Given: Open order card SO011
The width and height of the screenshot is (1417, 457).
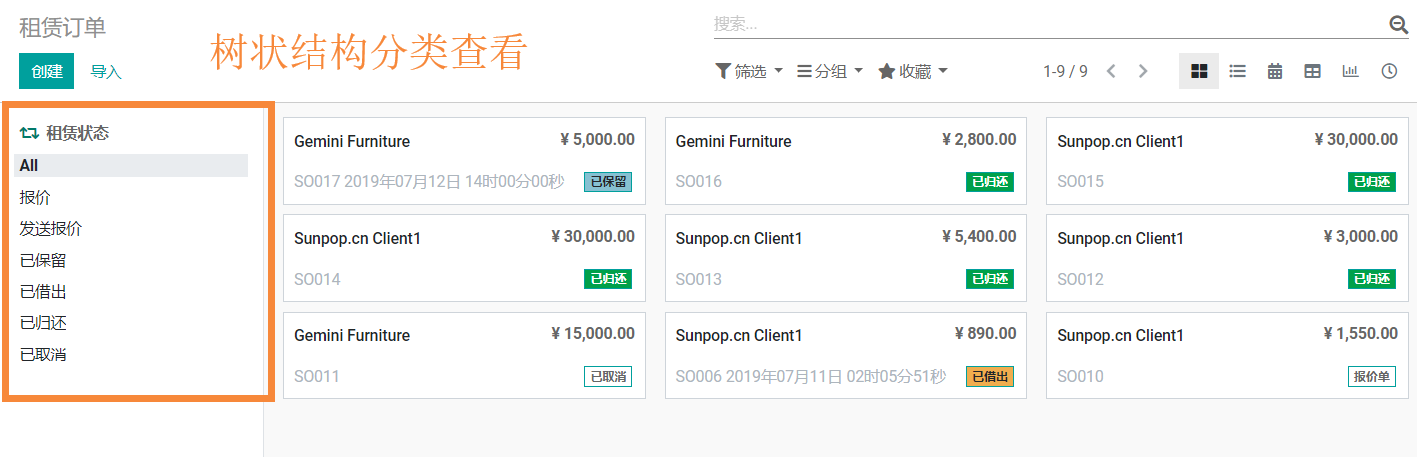Looking at the screenshot, I should [x=464, y=355].
